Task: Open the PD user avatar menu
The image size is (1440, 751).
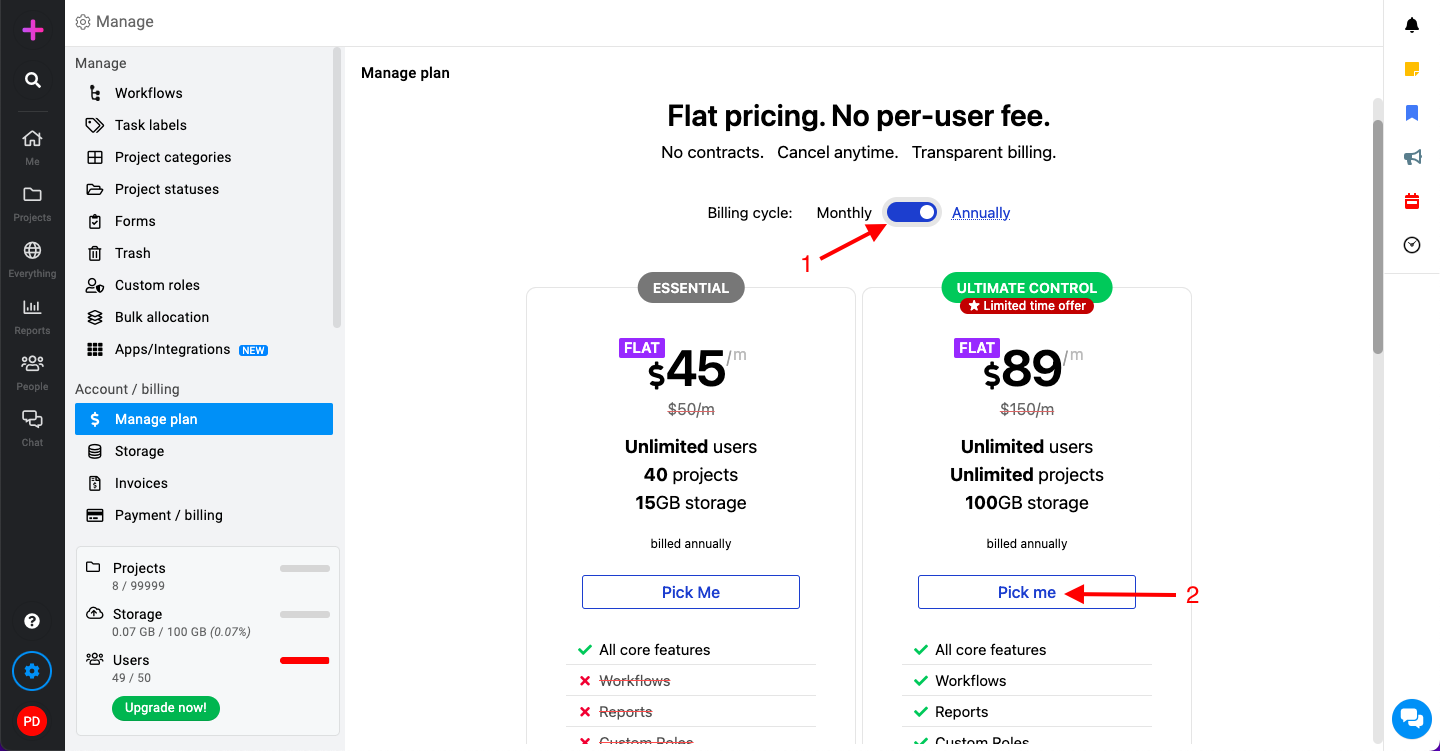Action: (32, 721)
